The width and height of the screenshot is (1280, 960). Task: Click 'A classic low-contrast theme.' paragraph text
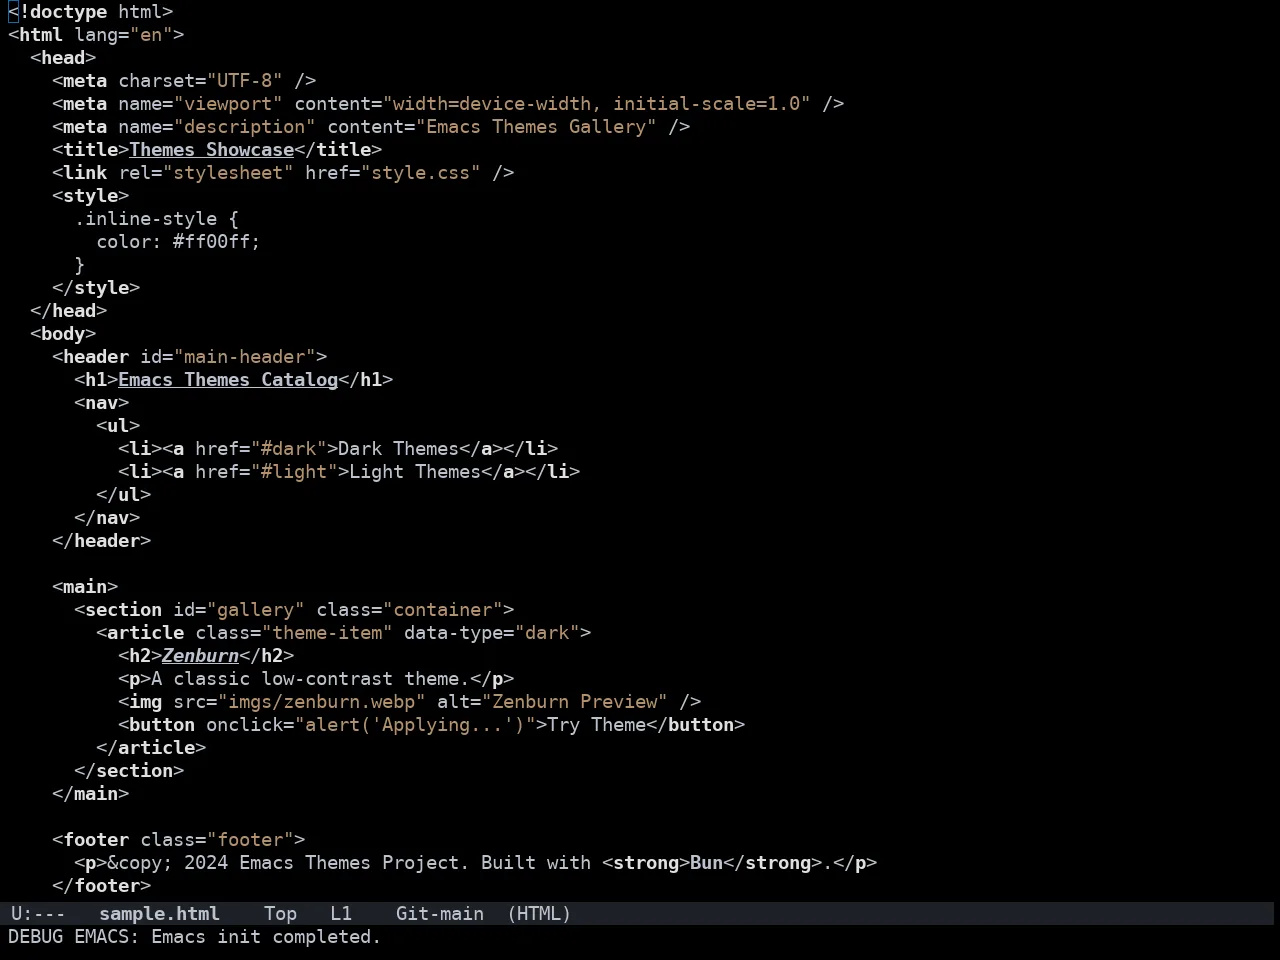(x=310, y=679)
